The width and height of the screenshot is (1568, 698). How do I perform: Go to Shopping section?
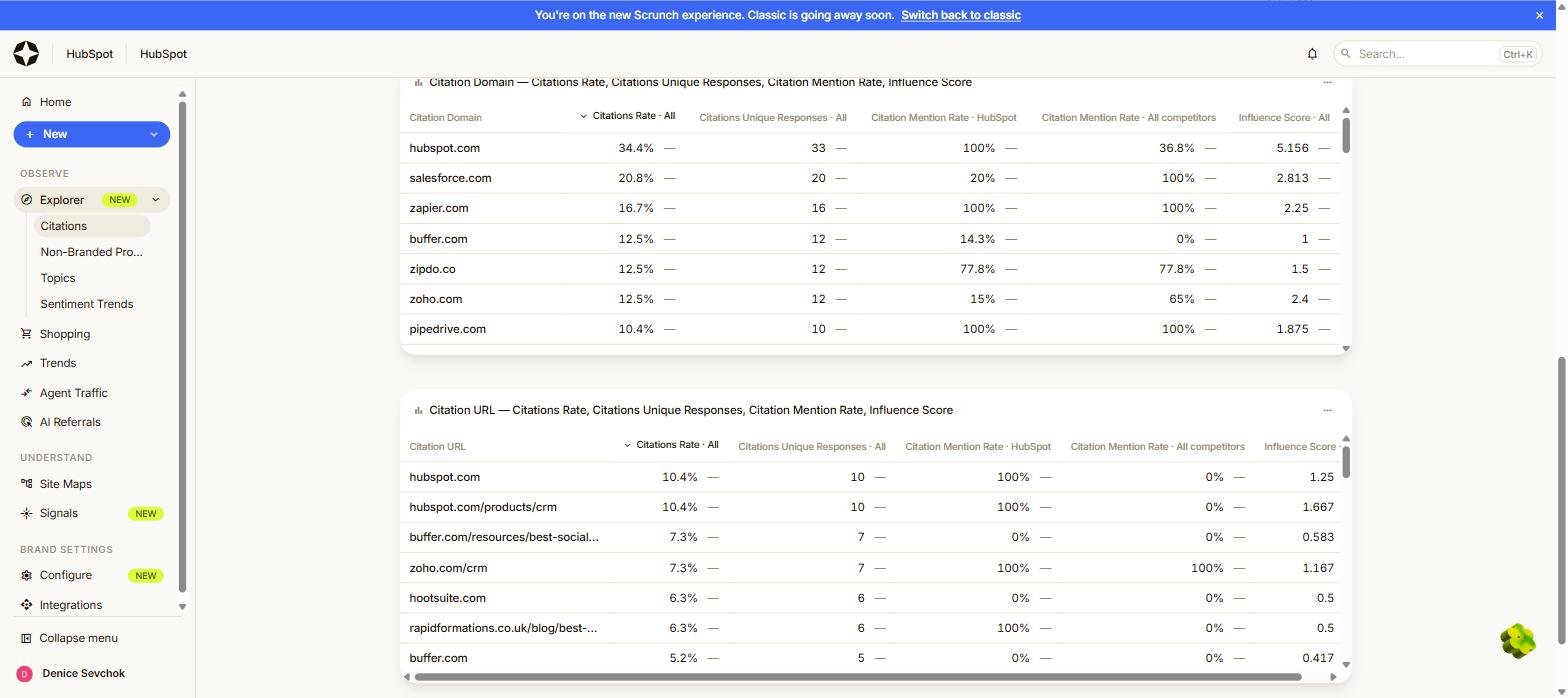click(x=65, y=334)
